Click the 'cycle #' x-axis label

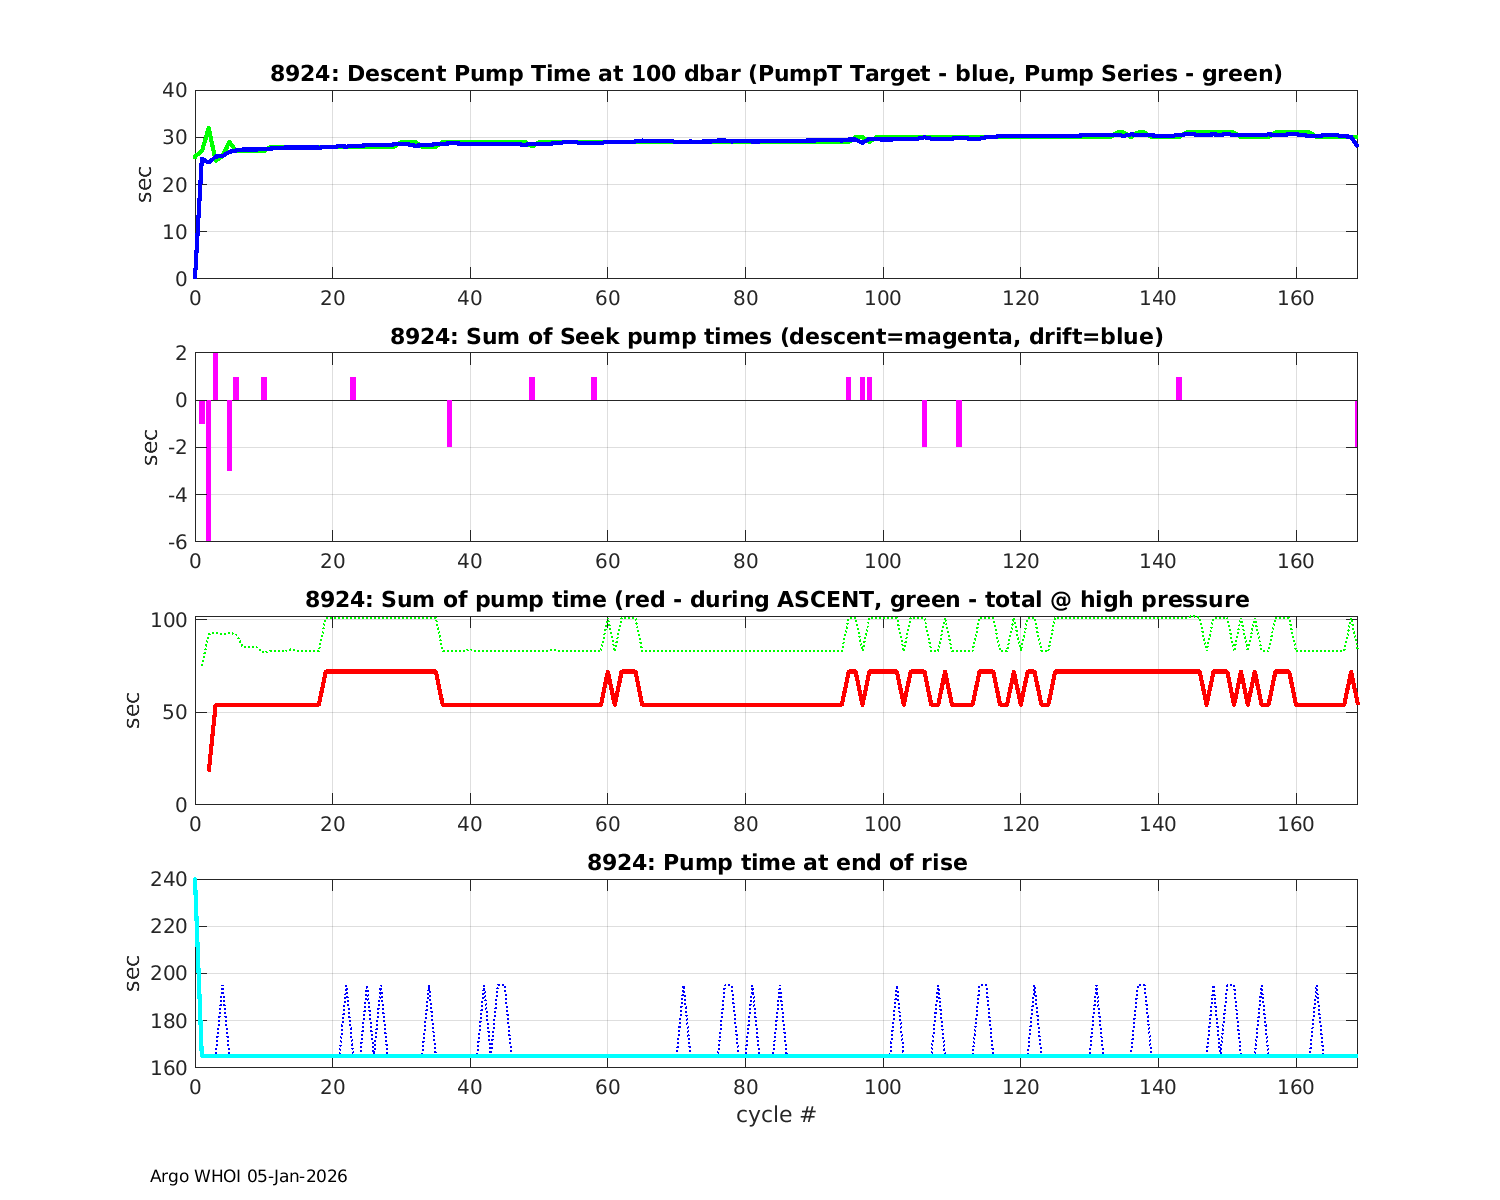coord(776,1115)
